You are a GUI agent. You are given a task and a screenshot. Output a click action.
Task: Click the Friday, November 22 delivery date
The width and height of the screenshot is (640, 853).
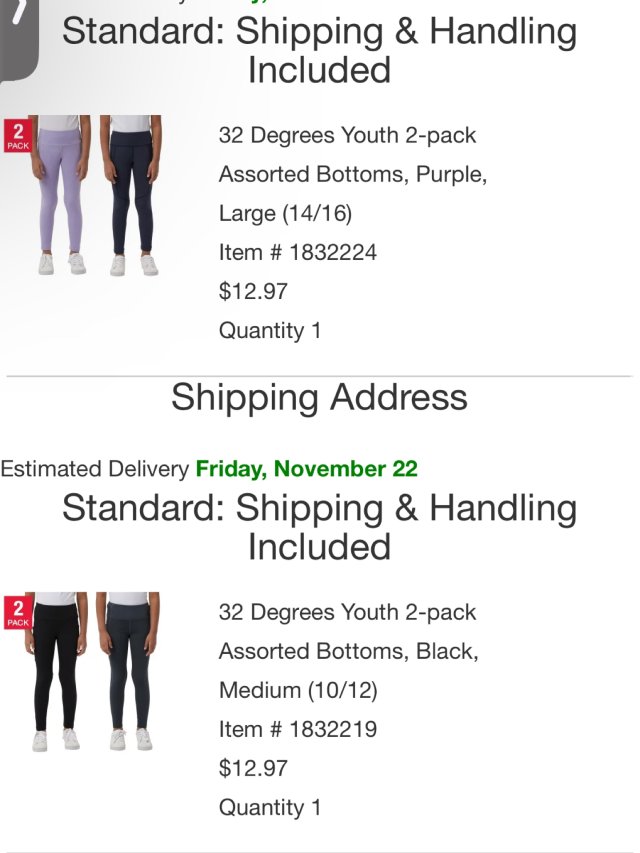tap(306, 469)
